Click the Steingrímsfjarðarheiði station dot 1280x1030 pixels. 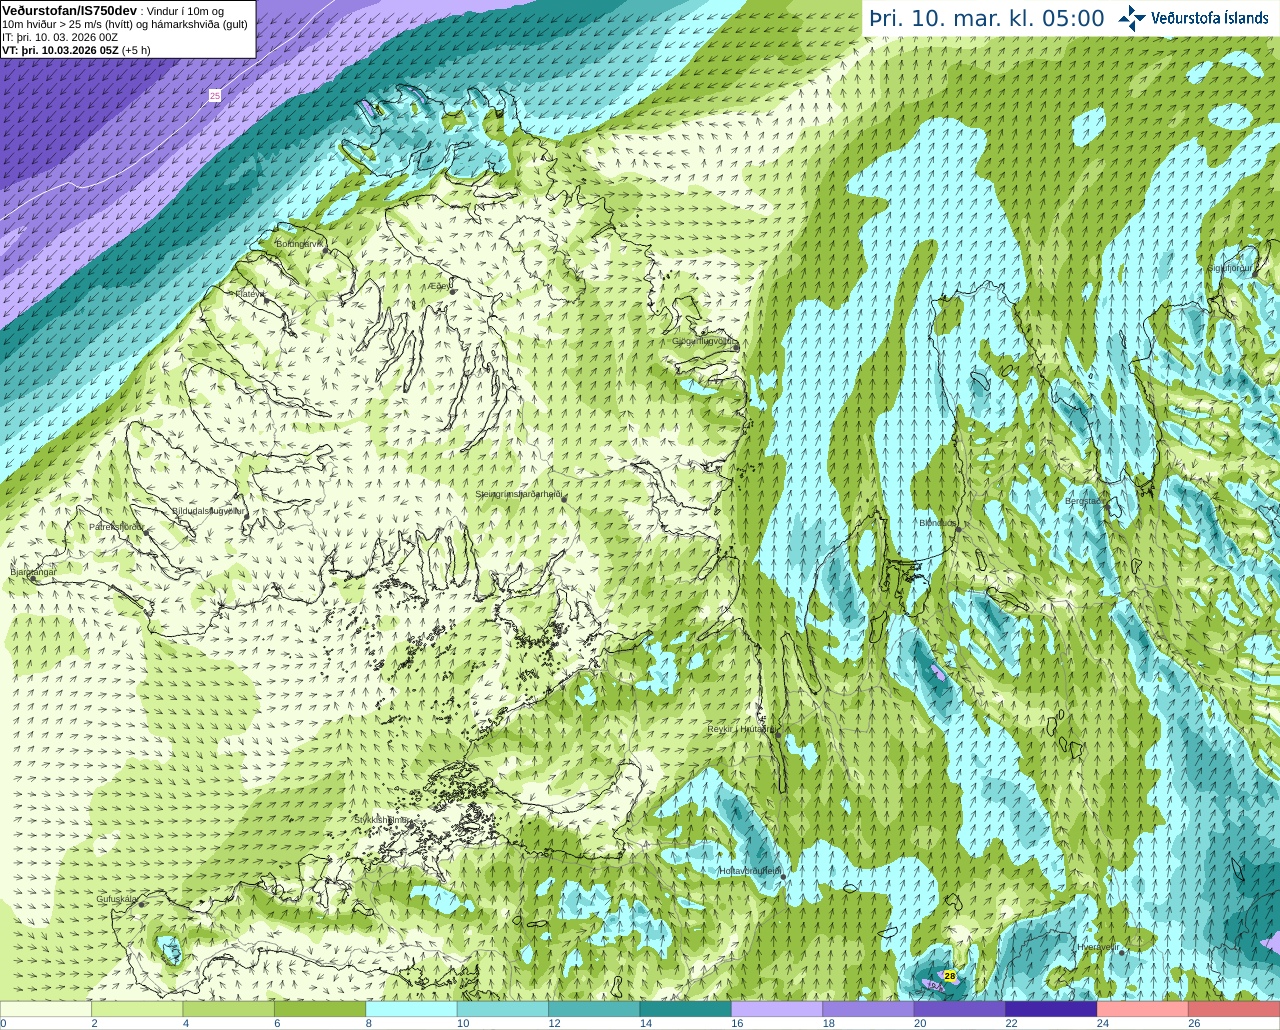(562, 497)
